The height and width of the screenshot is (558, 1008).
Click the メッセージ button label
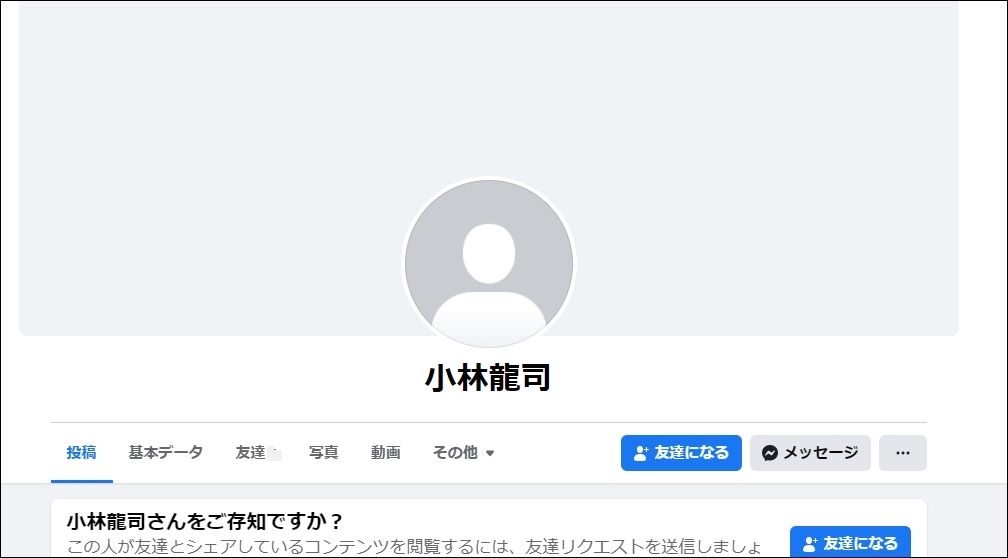pos(821,453)
